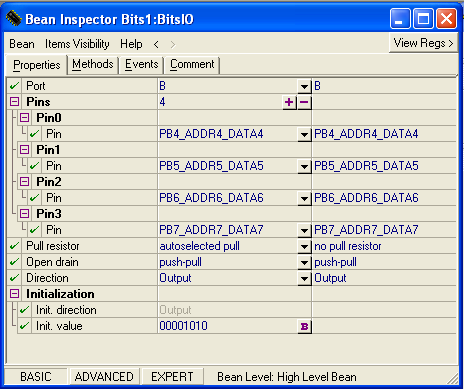Click the green checkmark beside Init. direction

[x=24, y=310]
